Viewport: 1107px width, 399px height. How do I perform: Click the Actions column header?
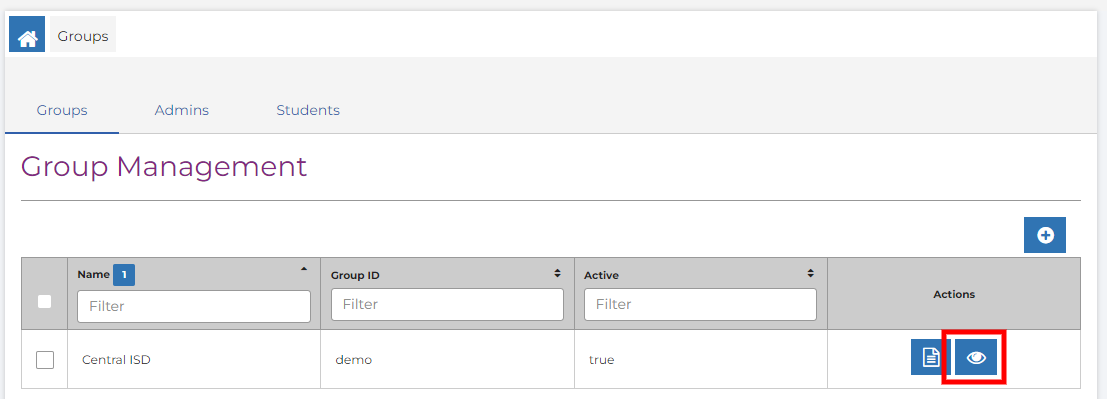(954, 294)
